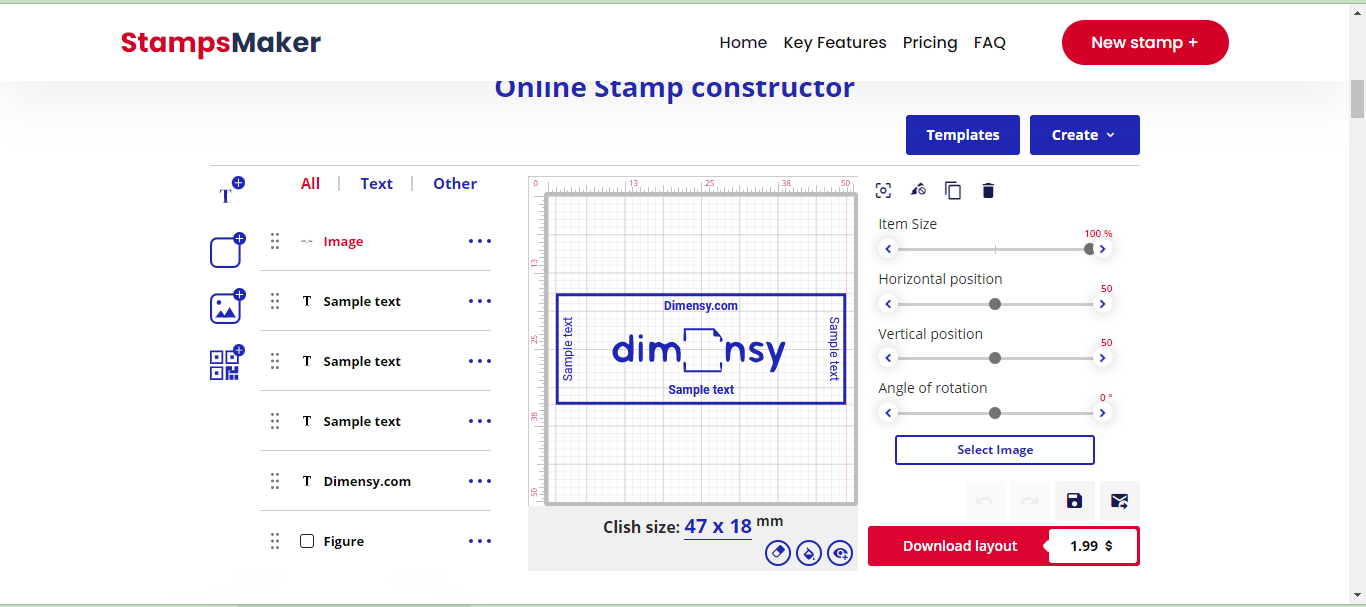Select the Image item in list
1366x607 pixels.
point(343,242)
